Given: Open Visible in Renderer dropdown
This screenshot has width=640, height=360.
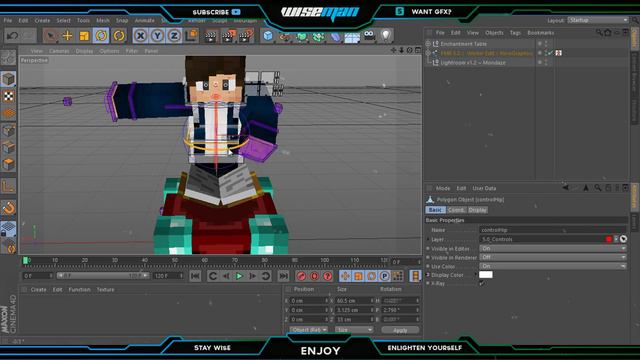Looking at the screenshot, I should [x=553, y=258].
